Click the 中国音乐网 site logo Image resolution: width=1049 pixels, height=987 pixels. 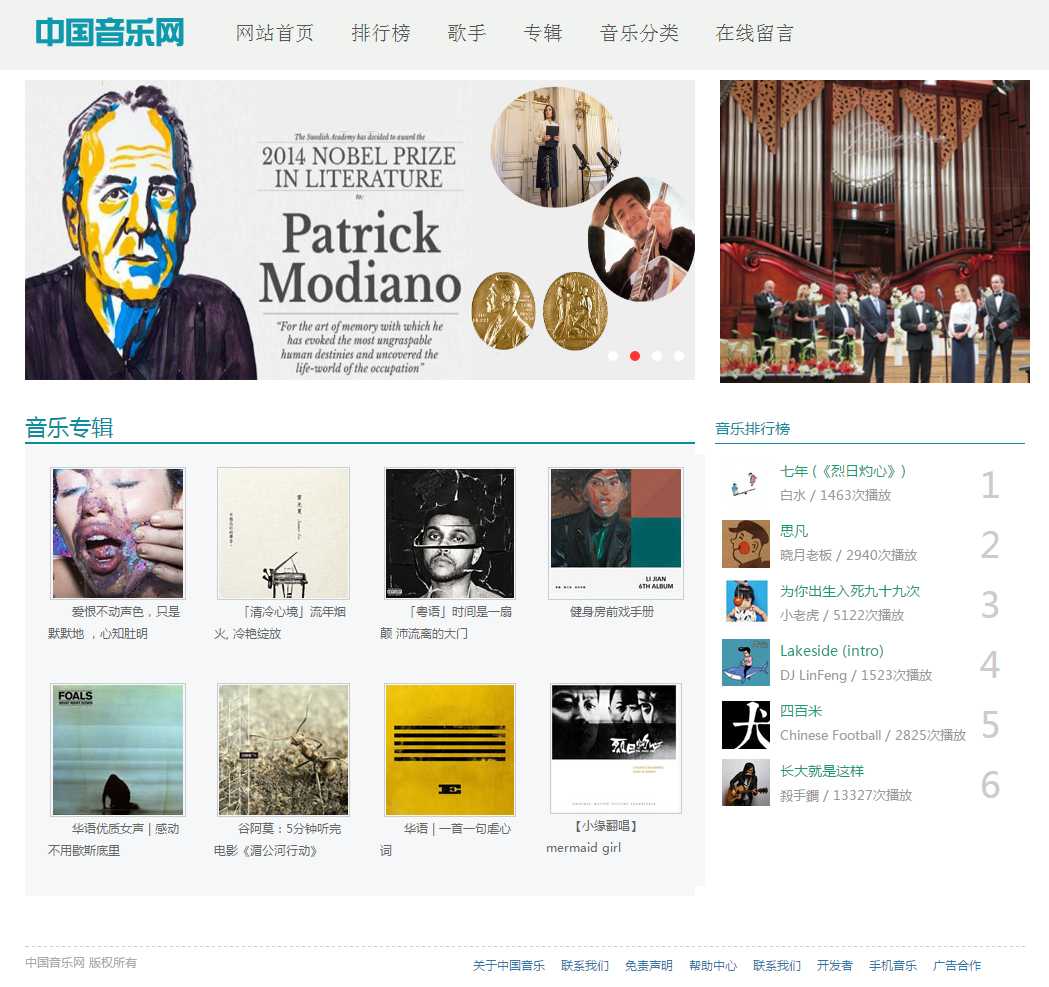pos(110,32)
